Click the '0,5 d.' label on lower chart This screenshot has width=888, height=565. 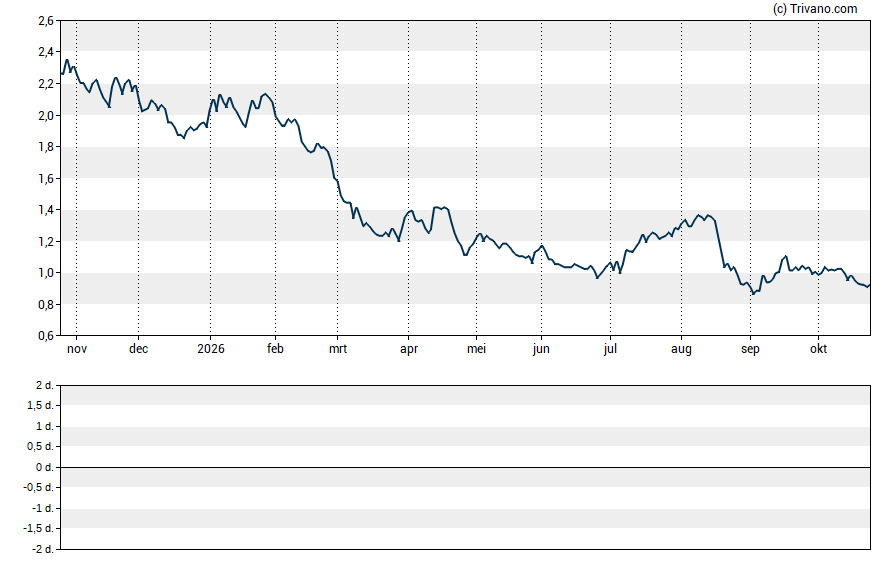[40, 447]
